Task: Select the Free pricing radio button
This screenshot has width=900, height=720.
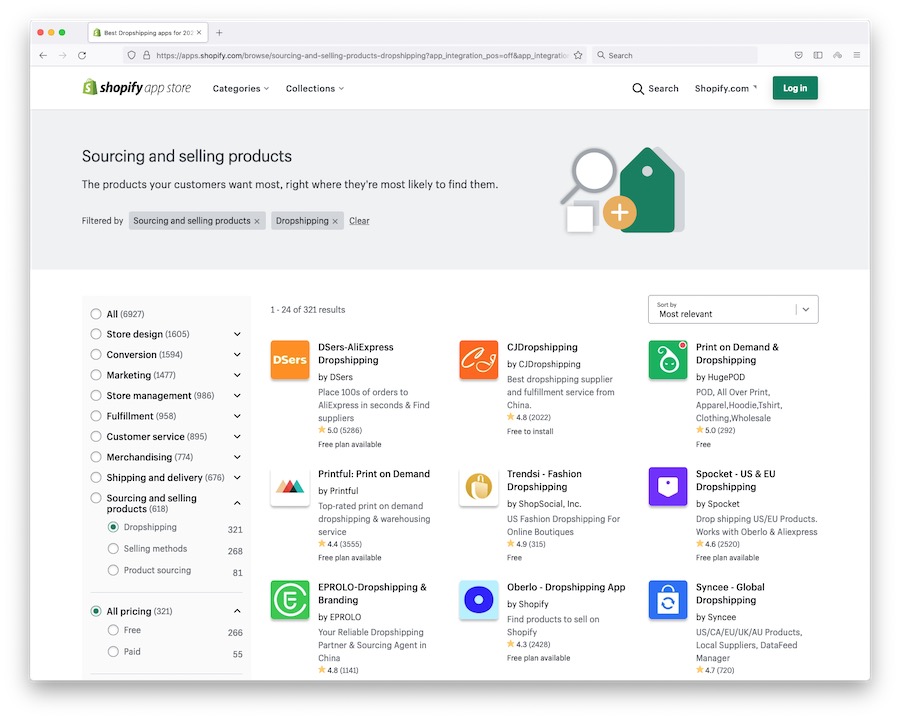Action: pos(113,630)
